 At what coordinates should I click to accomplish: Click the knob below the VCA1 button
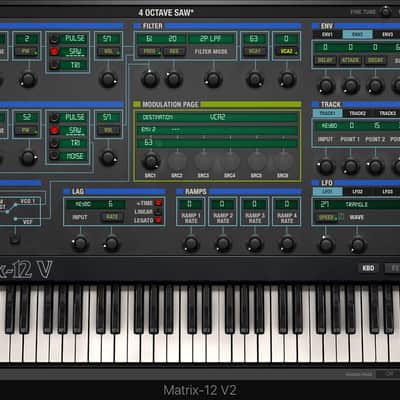255,80
